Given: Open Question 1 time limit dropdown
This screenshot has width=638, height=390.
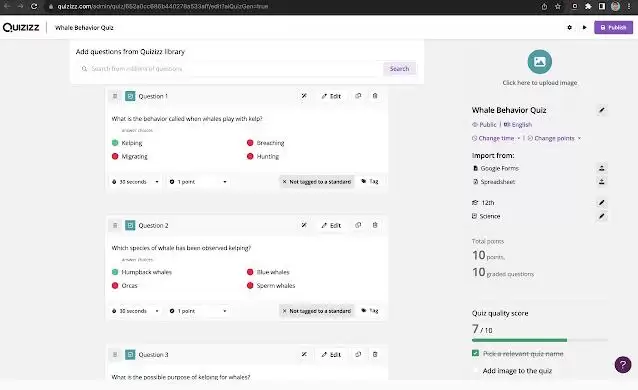Looking at the screenshot, I should click(x=135, y=182).
